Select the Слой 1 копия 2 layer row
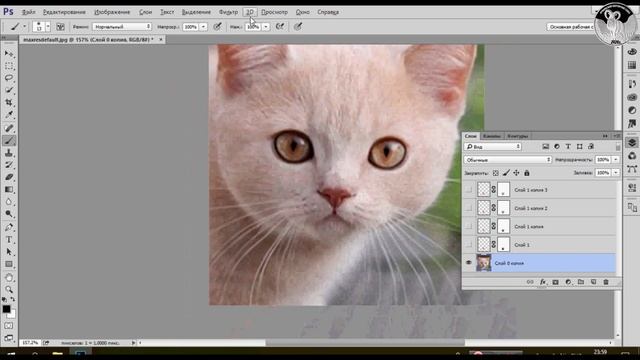 tap(540, 208)
